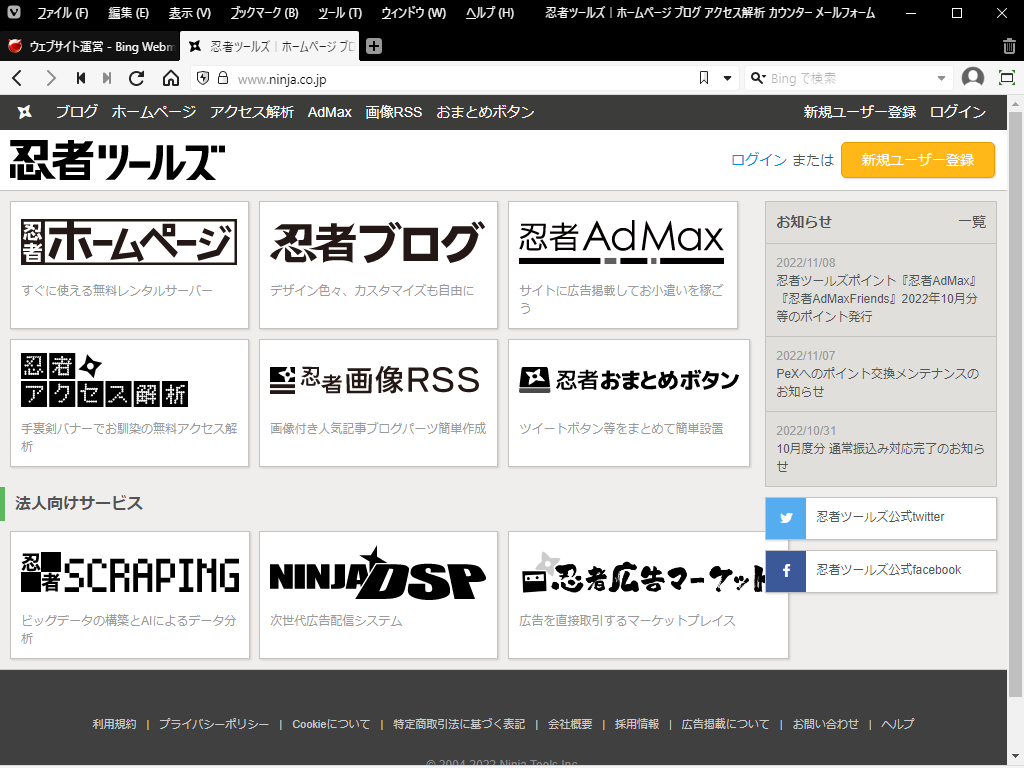The width and height of the screenshot is (1024, 768).
Task: Open the Twitter bird icon link
Action: tap(786, 518)
